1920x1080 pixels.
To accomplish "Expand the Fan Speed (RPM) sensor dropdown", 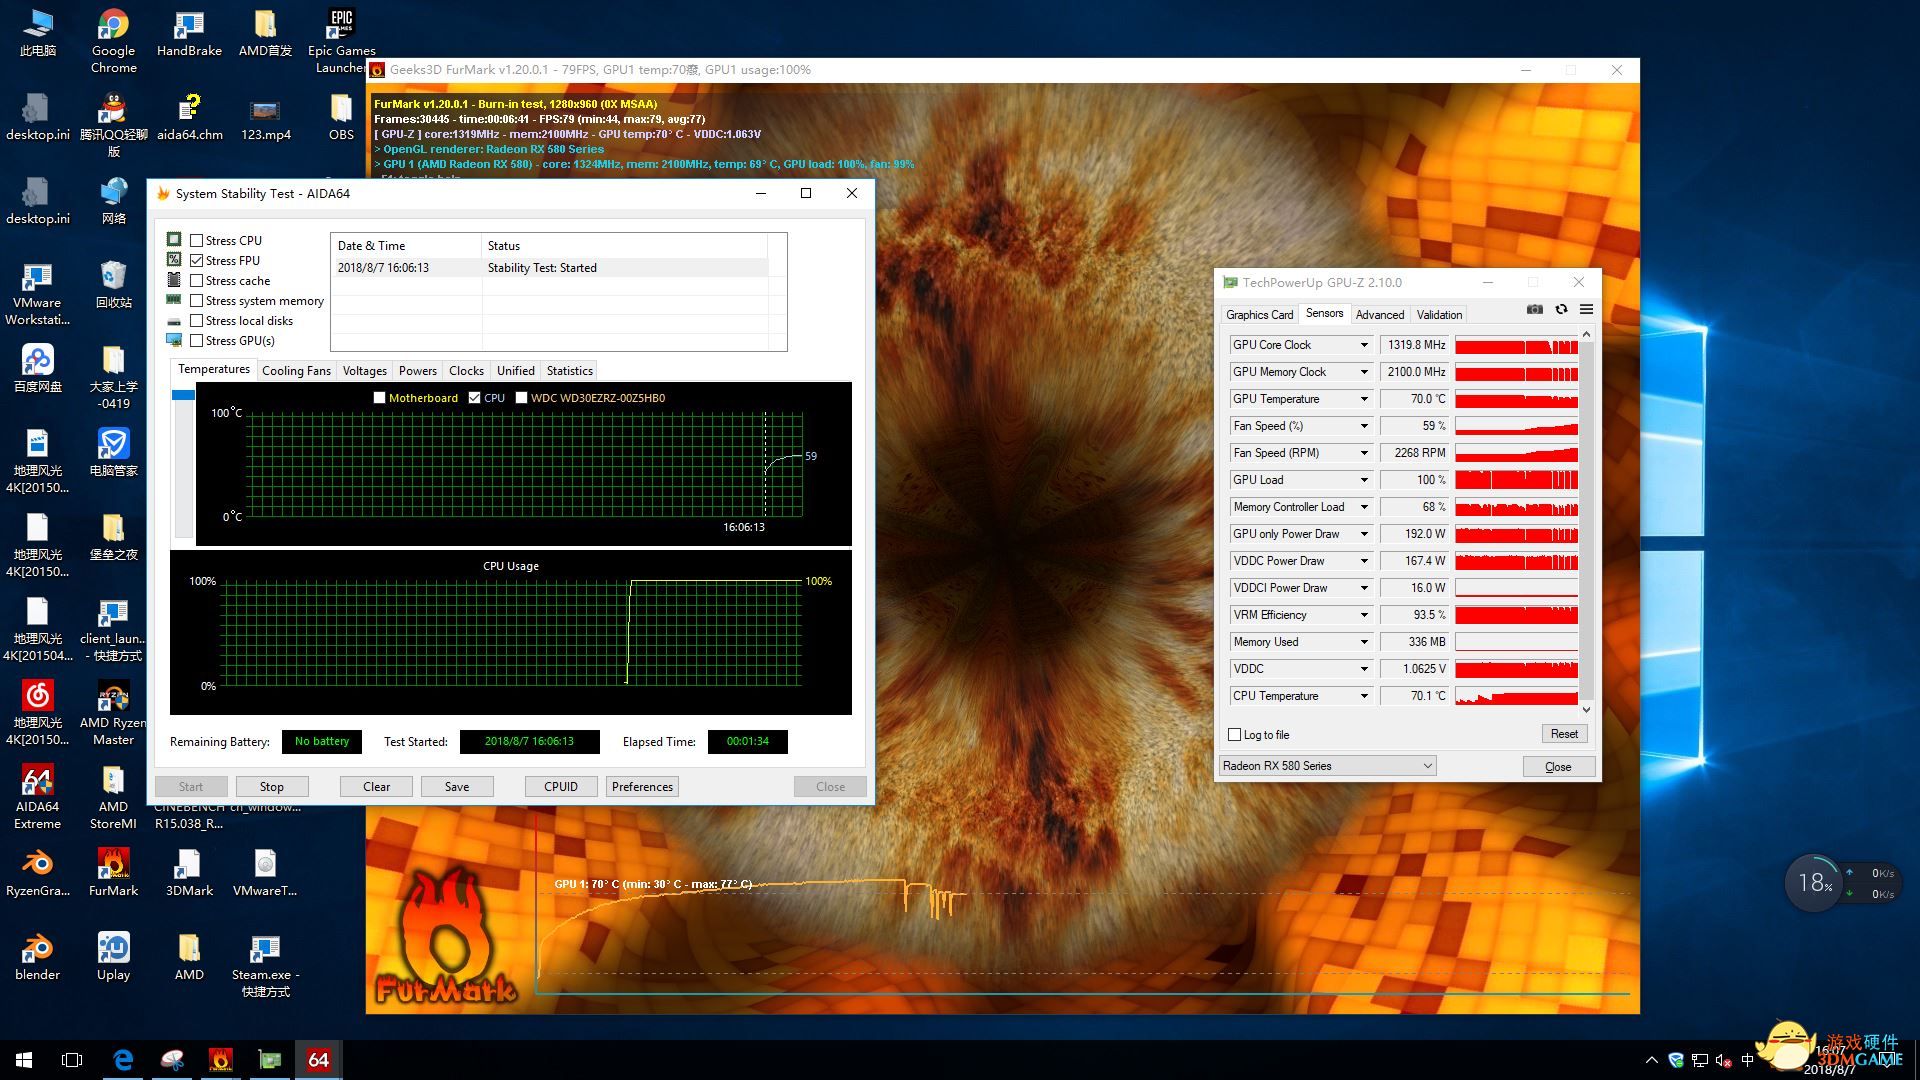I will click(1363, 453).
